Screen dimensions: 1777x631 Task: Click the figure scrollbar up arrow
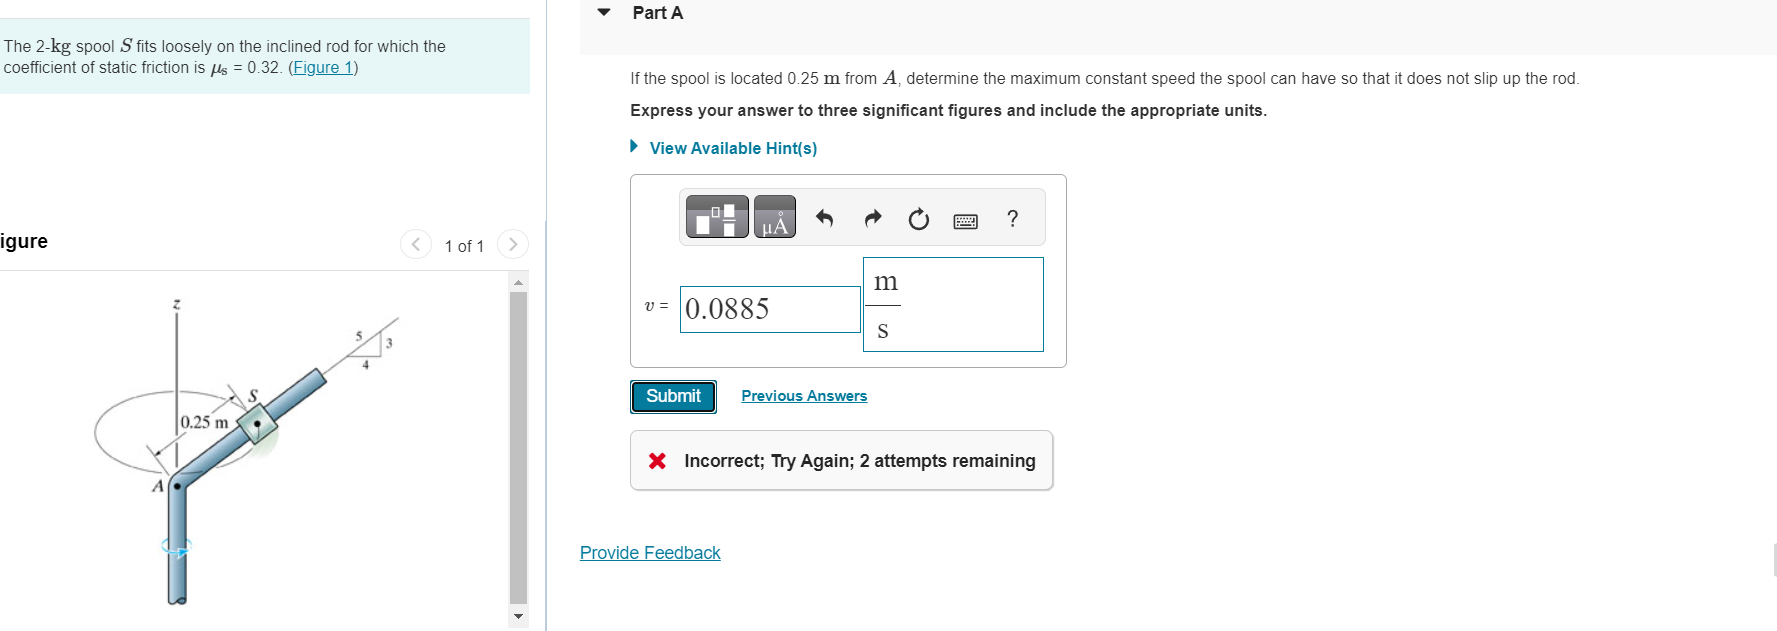pos(518,283)
